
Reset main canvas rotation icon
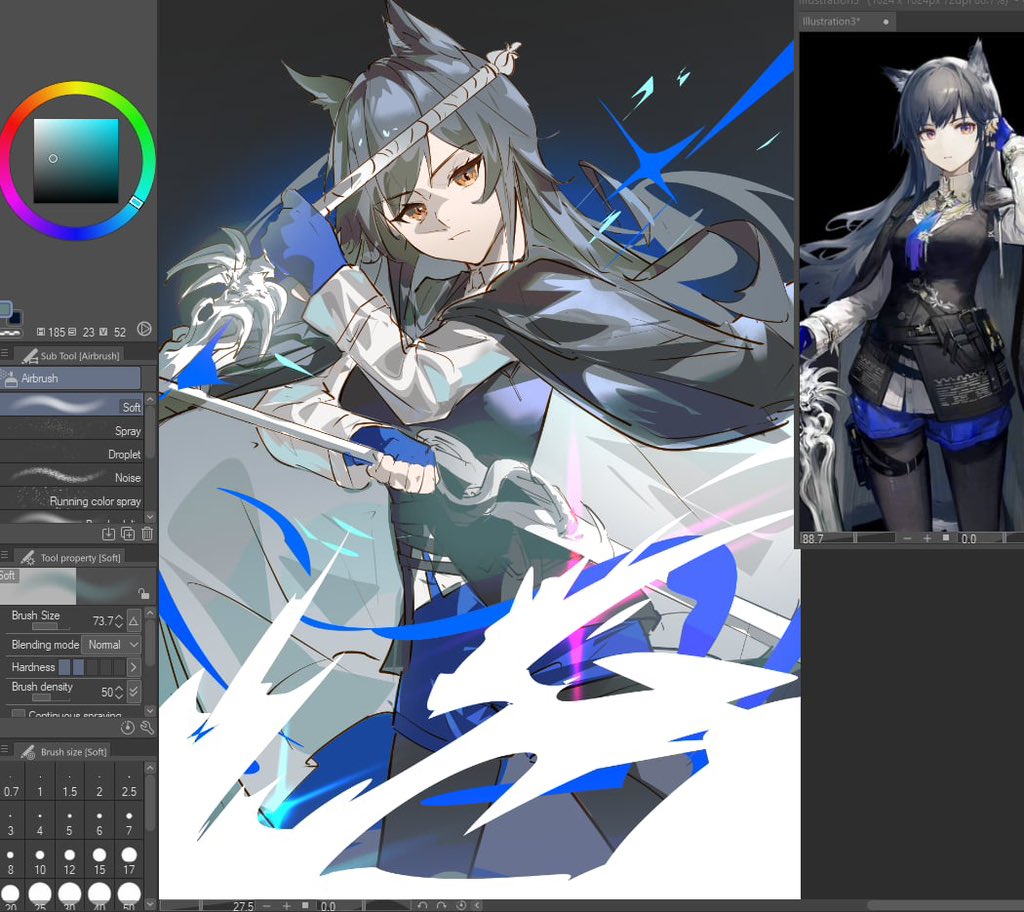[461, 905]
